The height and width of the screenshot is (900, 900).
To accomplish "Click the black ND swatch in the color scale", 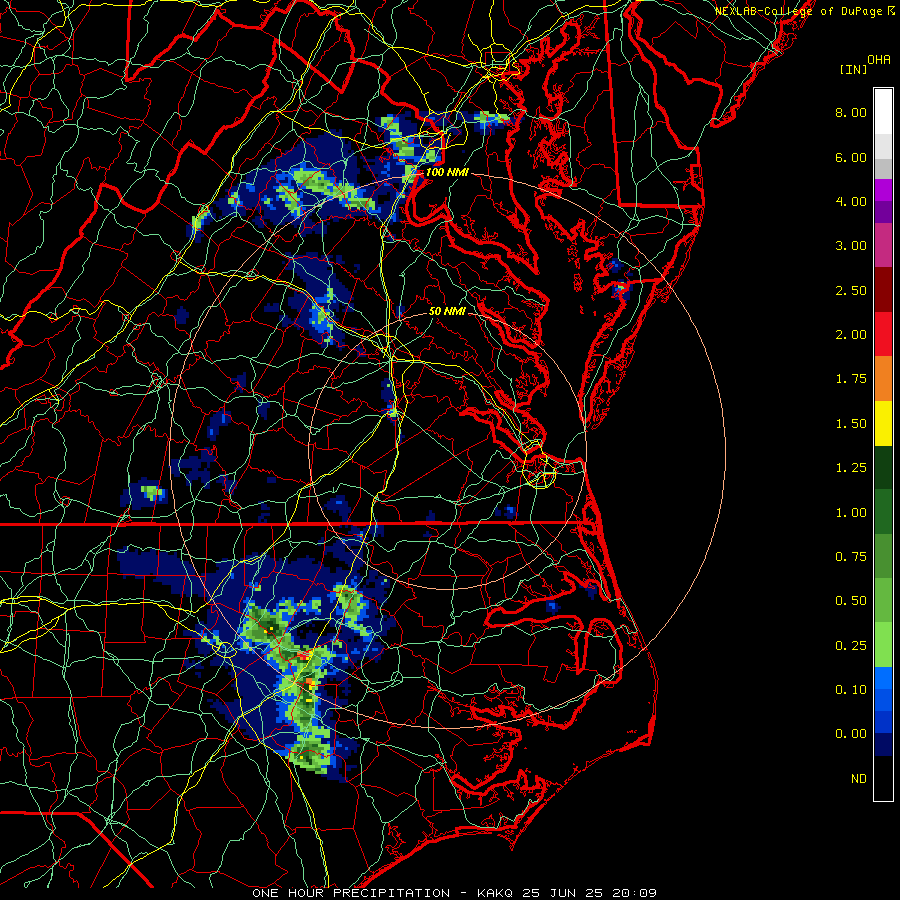I will click(883, 778).
